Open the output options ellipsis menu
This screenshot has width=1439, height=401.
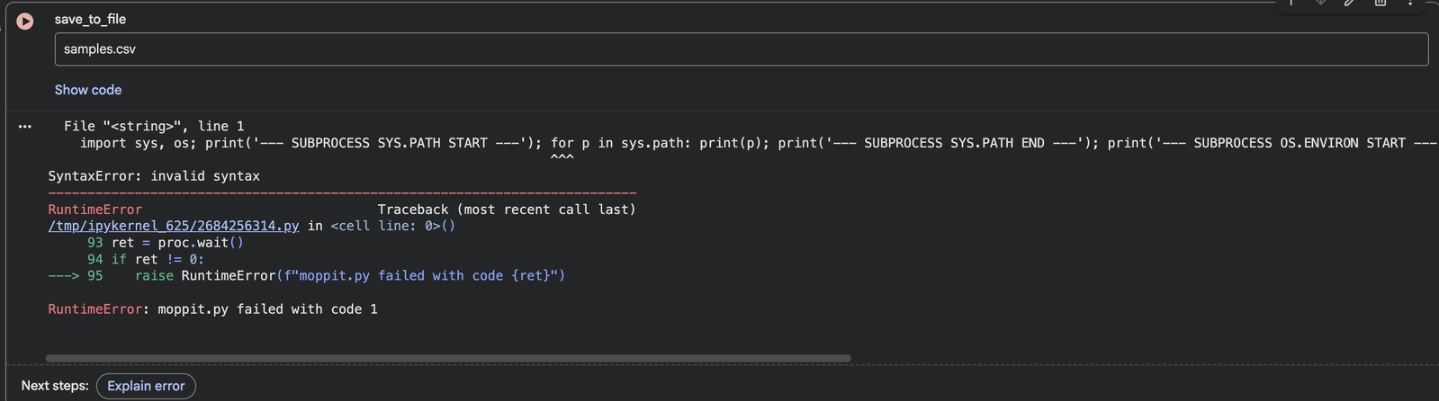pyautogui.click(x=25, y=127)
